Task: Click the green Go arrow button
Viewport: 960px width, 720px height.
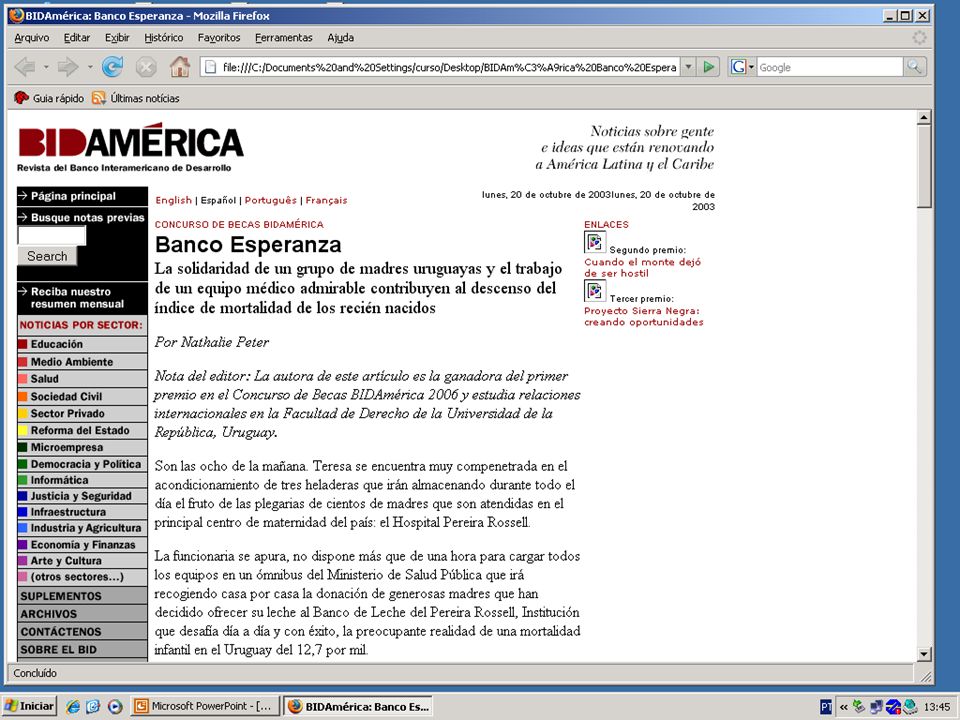Action: pyautogui.click(x=708, y=67)
